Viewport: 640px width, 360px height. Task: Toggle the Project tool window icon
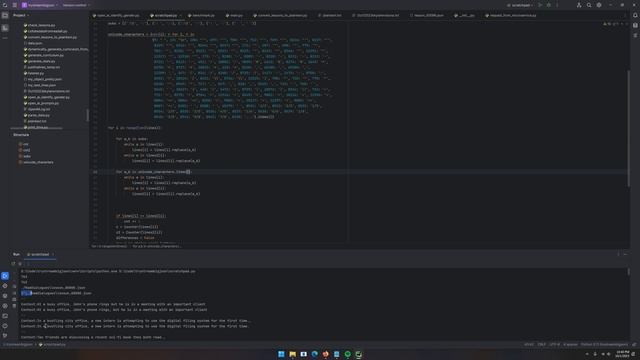click(x=5, y=15)
